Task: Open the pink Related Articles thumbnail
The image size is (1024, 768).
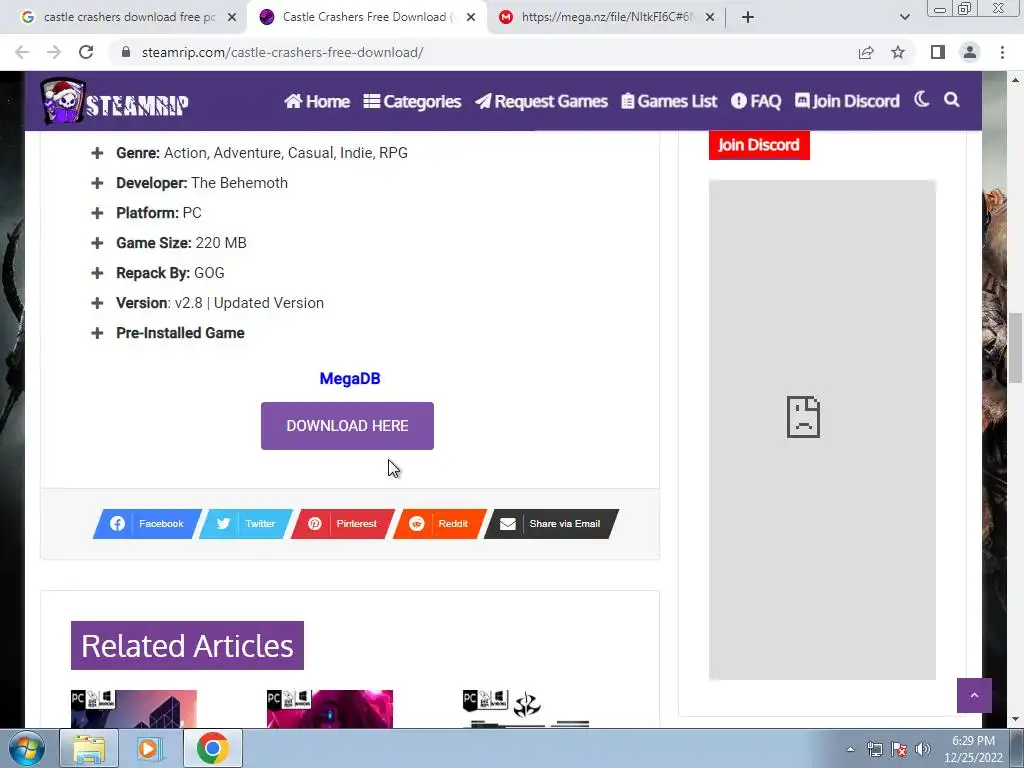Action: (x=330, y=709)
